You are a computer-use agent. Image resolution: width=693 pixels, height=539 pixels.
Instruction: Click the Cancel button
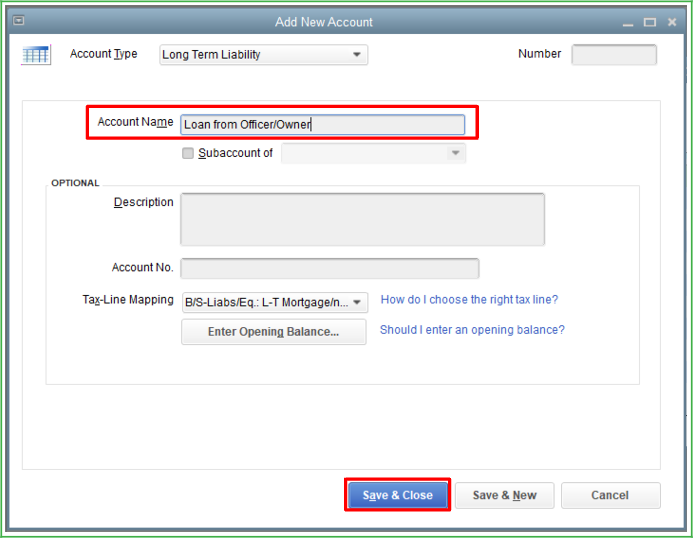pos(610,495)
